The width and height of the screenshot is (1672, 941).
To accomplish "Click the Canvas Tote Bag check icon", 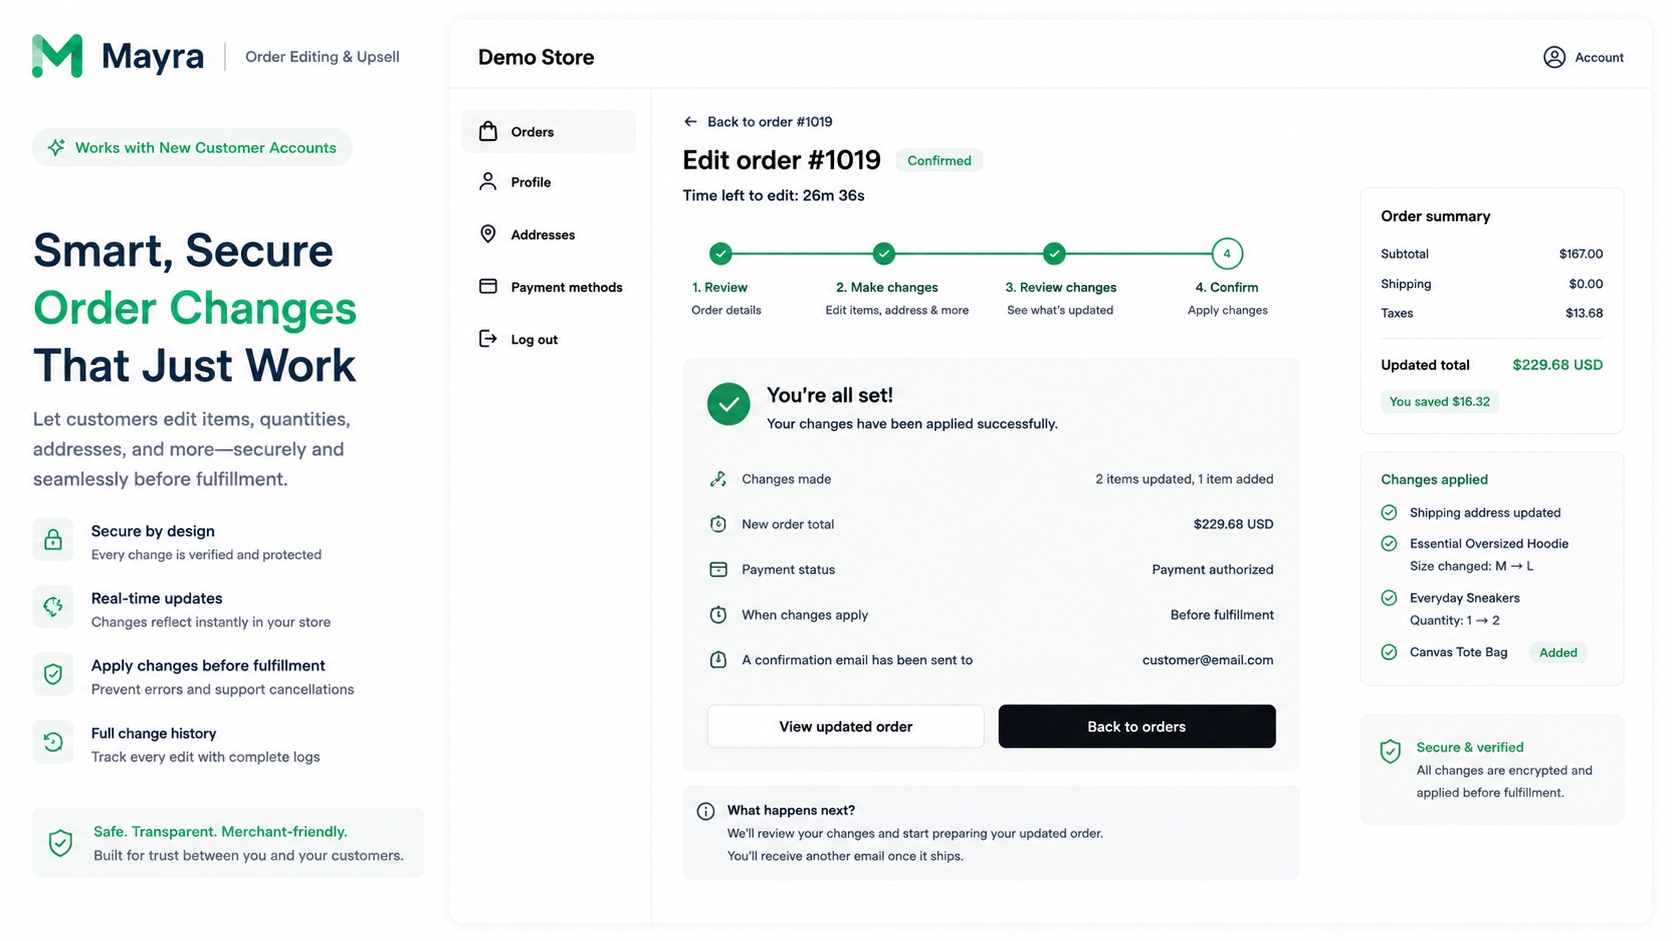I will (x=1389, y=652).
